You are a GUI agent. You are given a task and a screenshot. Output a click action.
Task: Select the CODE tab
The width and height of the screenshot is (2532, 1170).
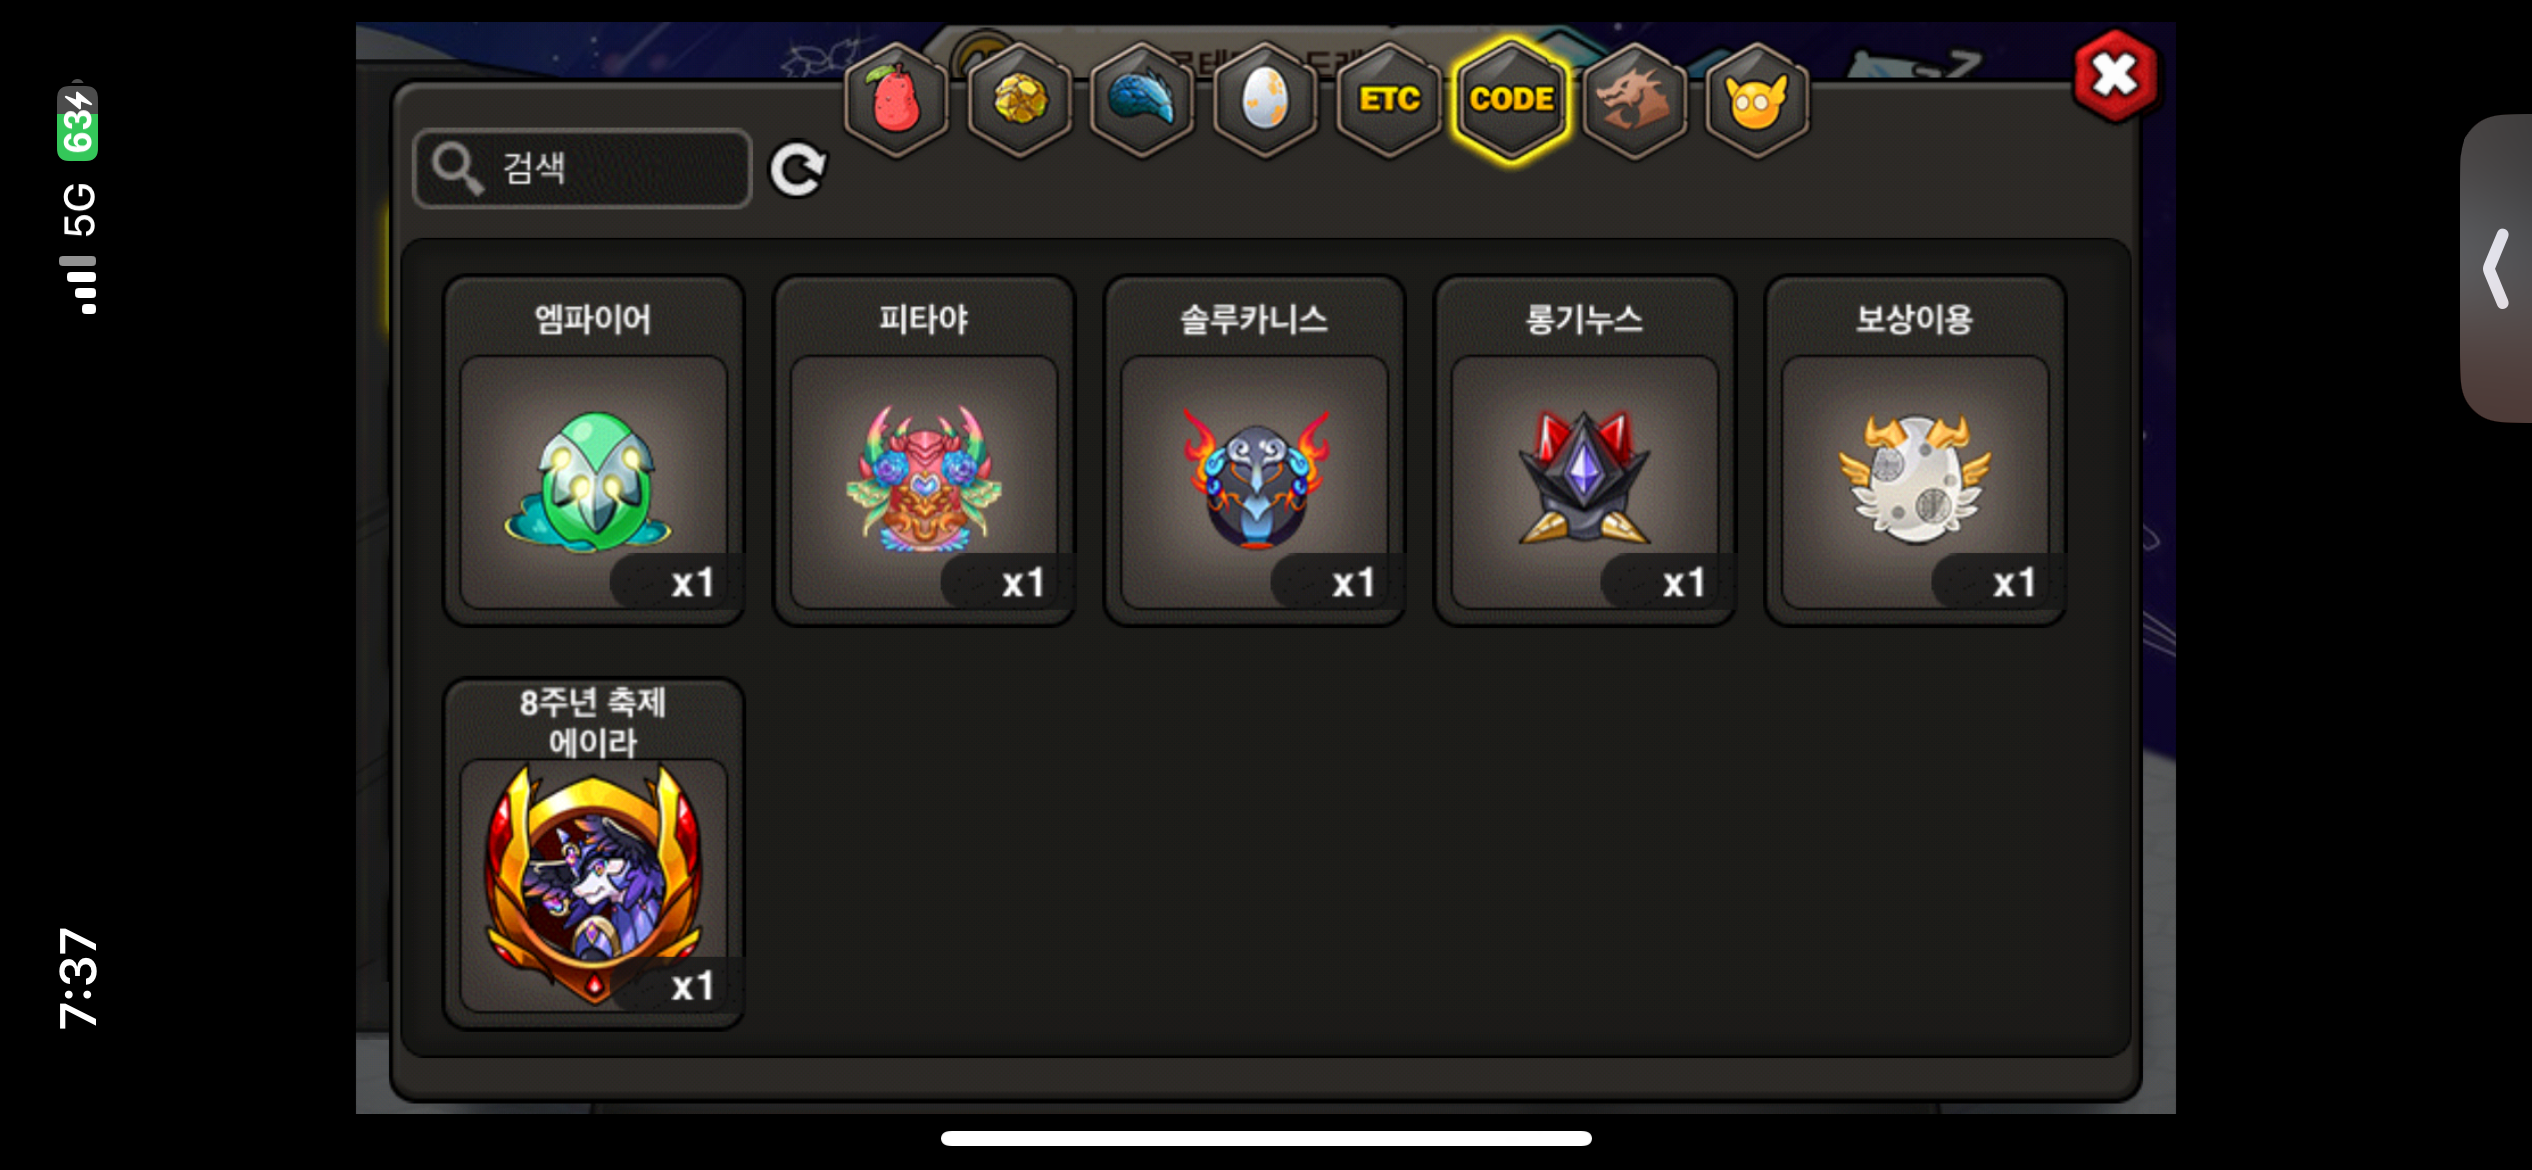coord(1512,100)
